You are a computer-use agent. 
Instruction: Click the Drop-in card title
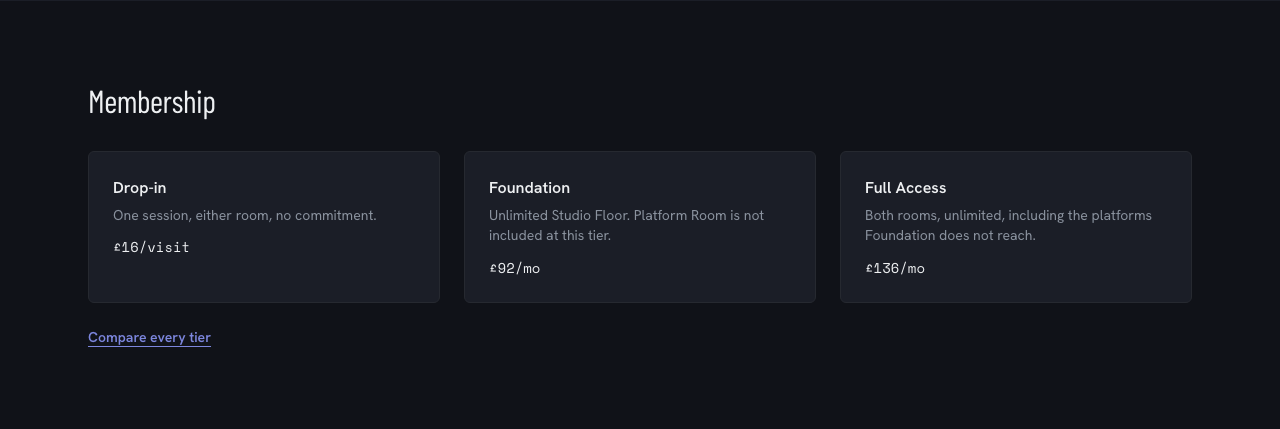click(x=140, y=188)
